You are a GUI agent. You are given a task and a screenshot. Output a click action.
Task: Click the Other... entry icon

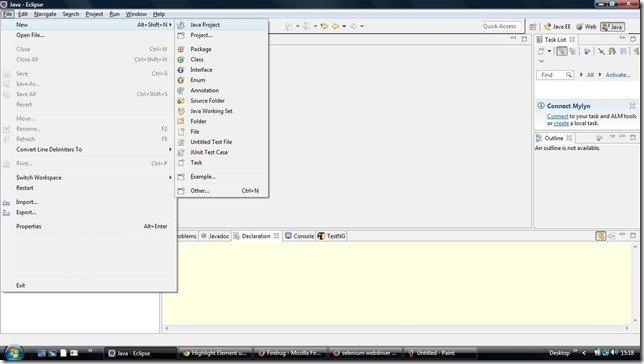(181, 191)
